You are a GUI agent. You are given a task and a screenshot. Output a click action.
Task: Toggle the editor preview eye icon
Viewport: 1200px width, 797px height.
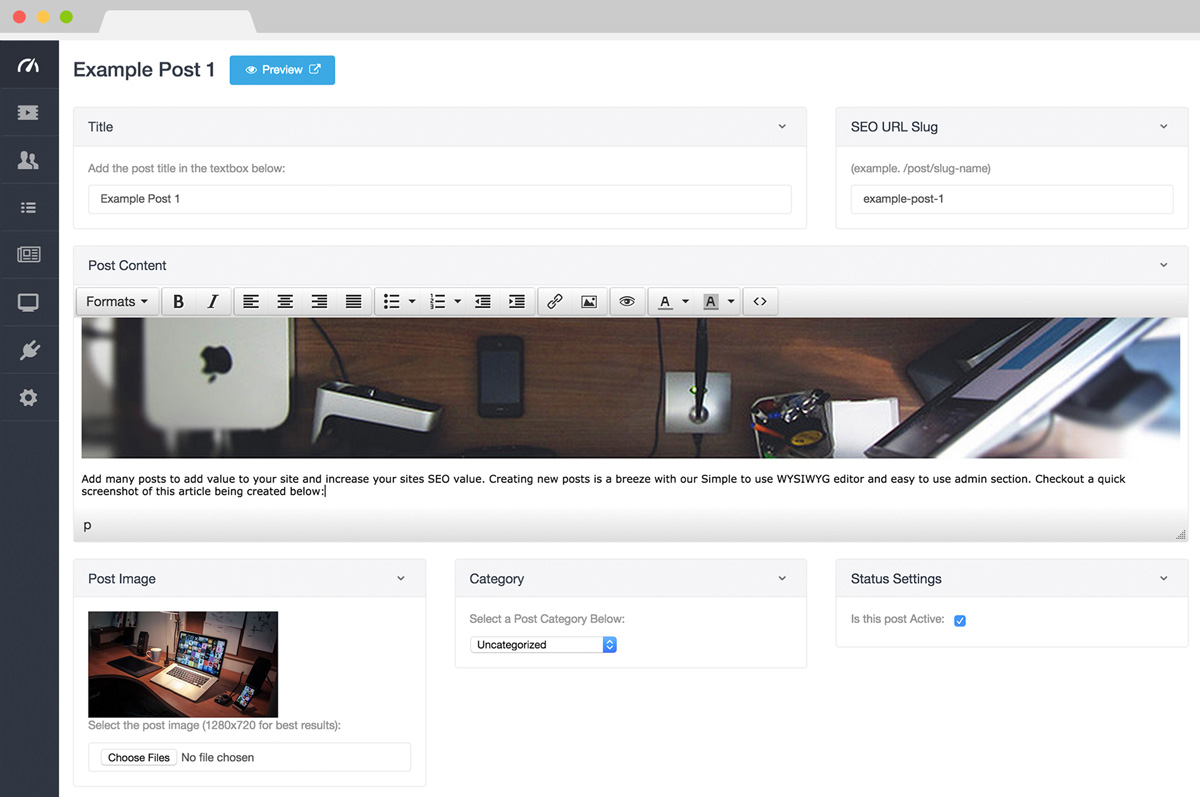click(x=627, y=302)
